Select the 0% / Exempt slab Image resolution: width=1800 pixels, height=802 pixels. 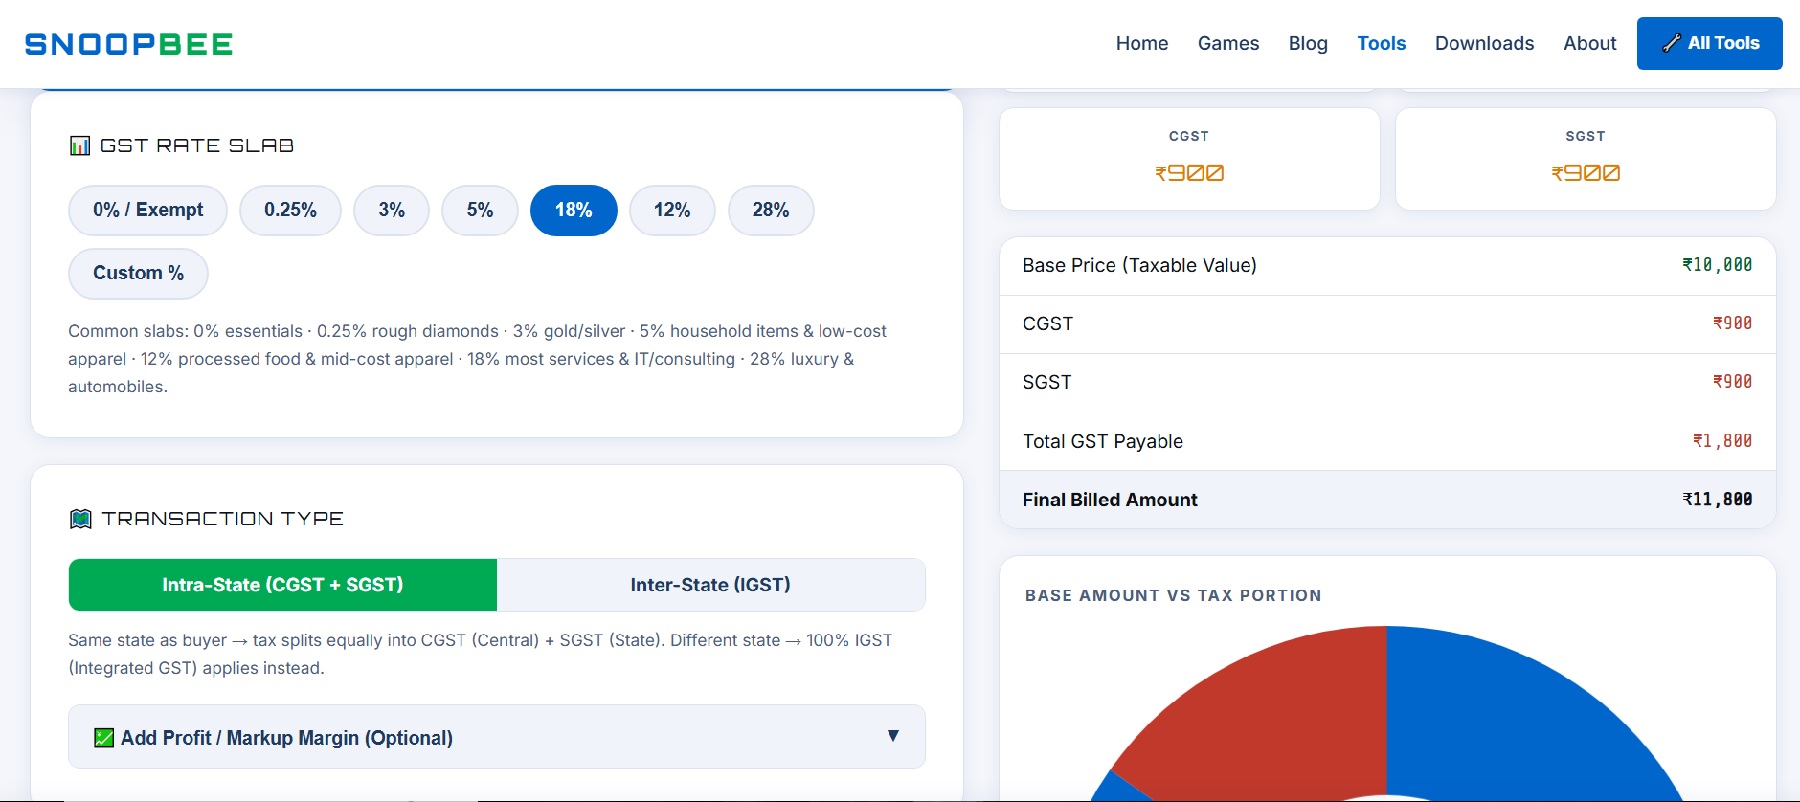(x=148, y=210)
